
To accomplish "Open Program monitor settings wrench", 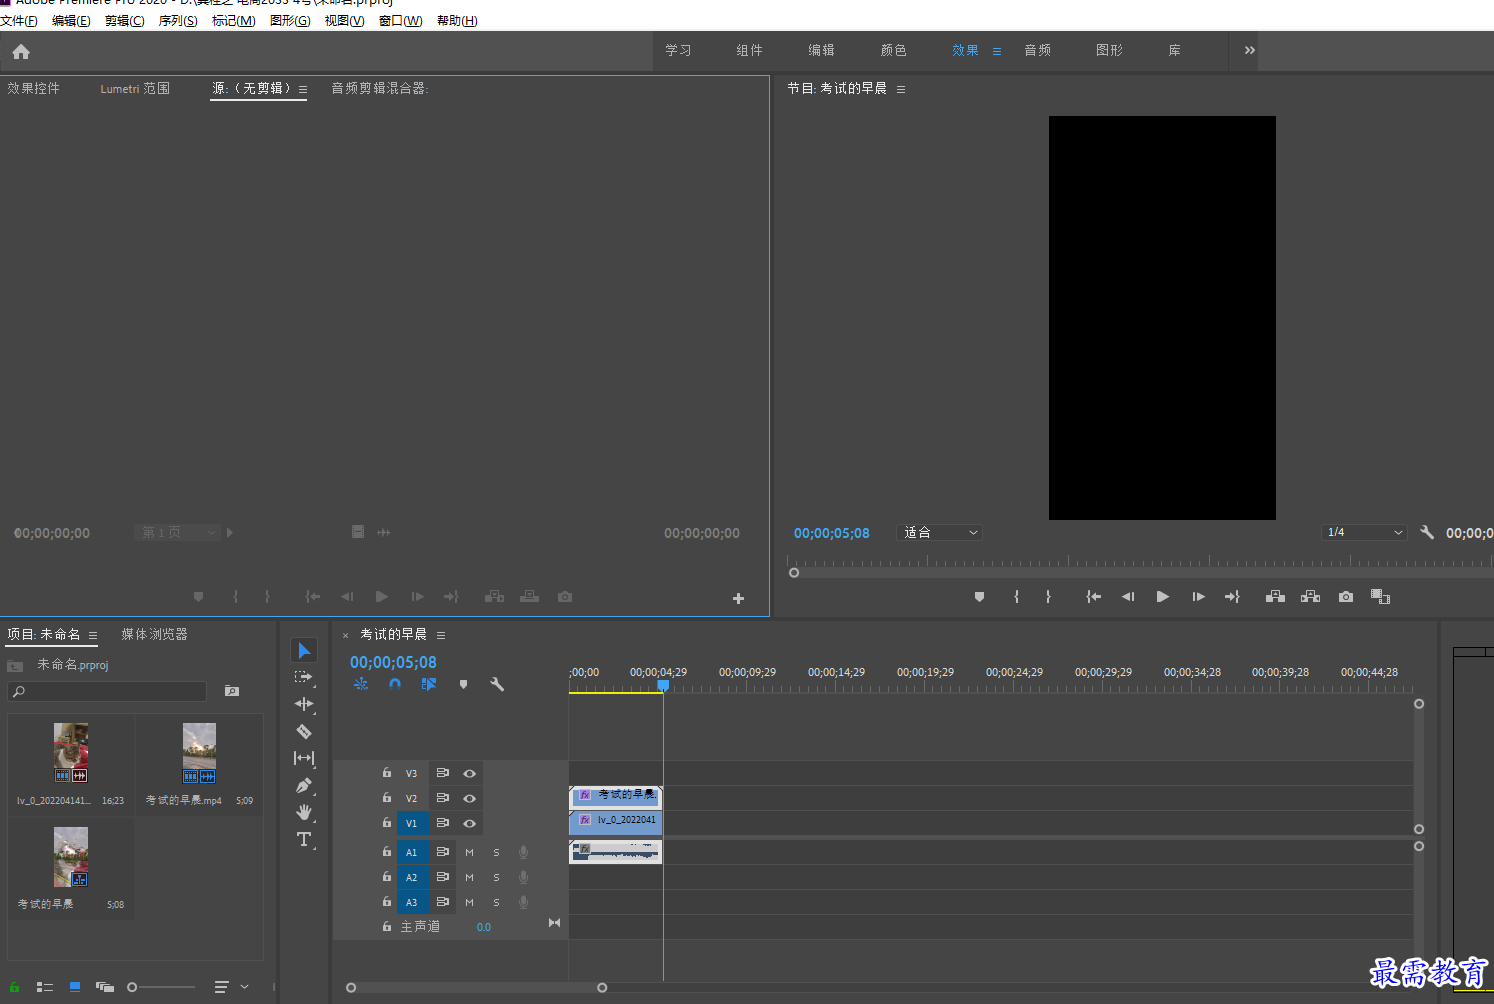I will coord(1427,532).
